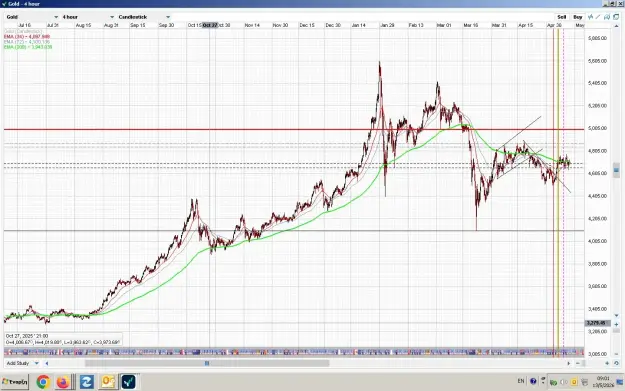Click the horizontal zoom-in plus button
This screenshot has height=391, width=625.
pyautogui.click(x=607, y=363)
